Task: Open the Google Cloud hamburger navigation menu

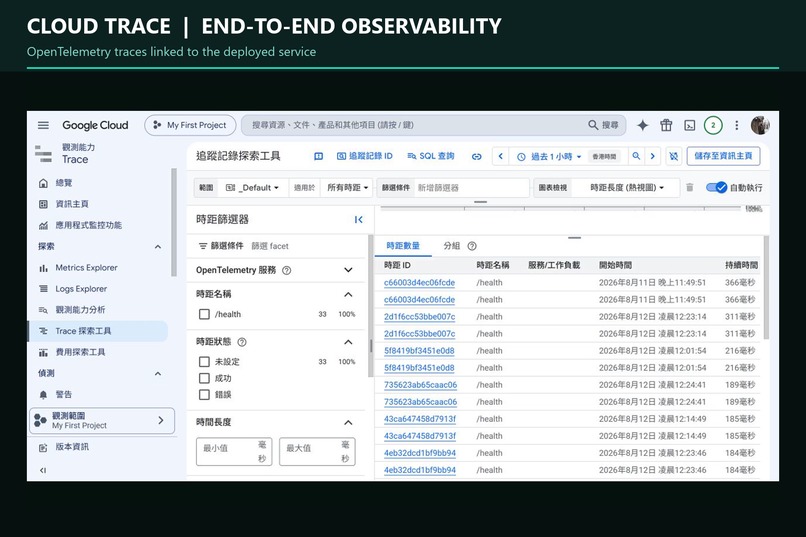Action: pos(43,125)
